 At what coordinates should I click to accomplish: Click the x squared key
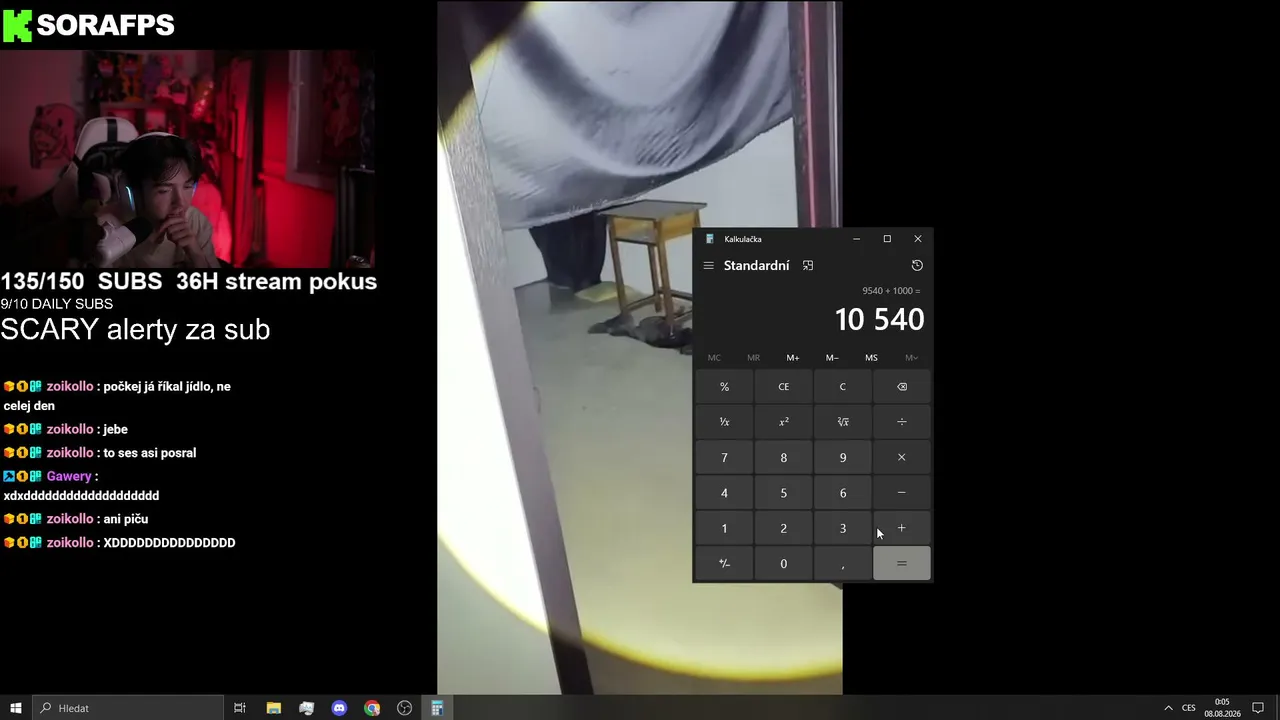click(x=783, y=422)
